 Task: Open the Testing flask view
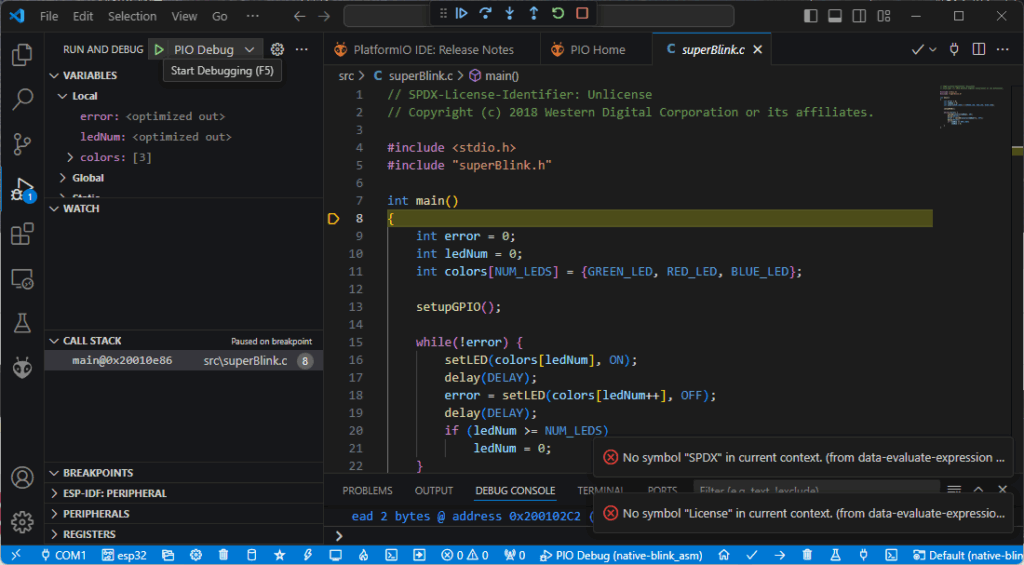tap(22, 323)
